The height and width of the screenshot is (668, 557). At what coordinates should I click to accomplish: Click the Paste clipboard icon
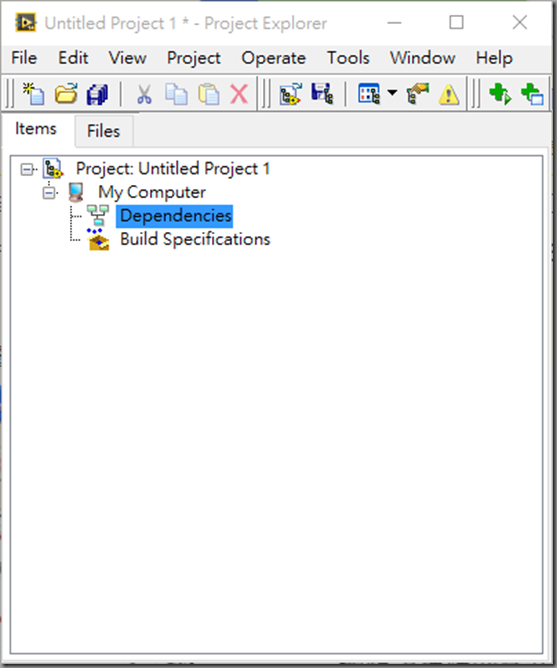point(208,94)
